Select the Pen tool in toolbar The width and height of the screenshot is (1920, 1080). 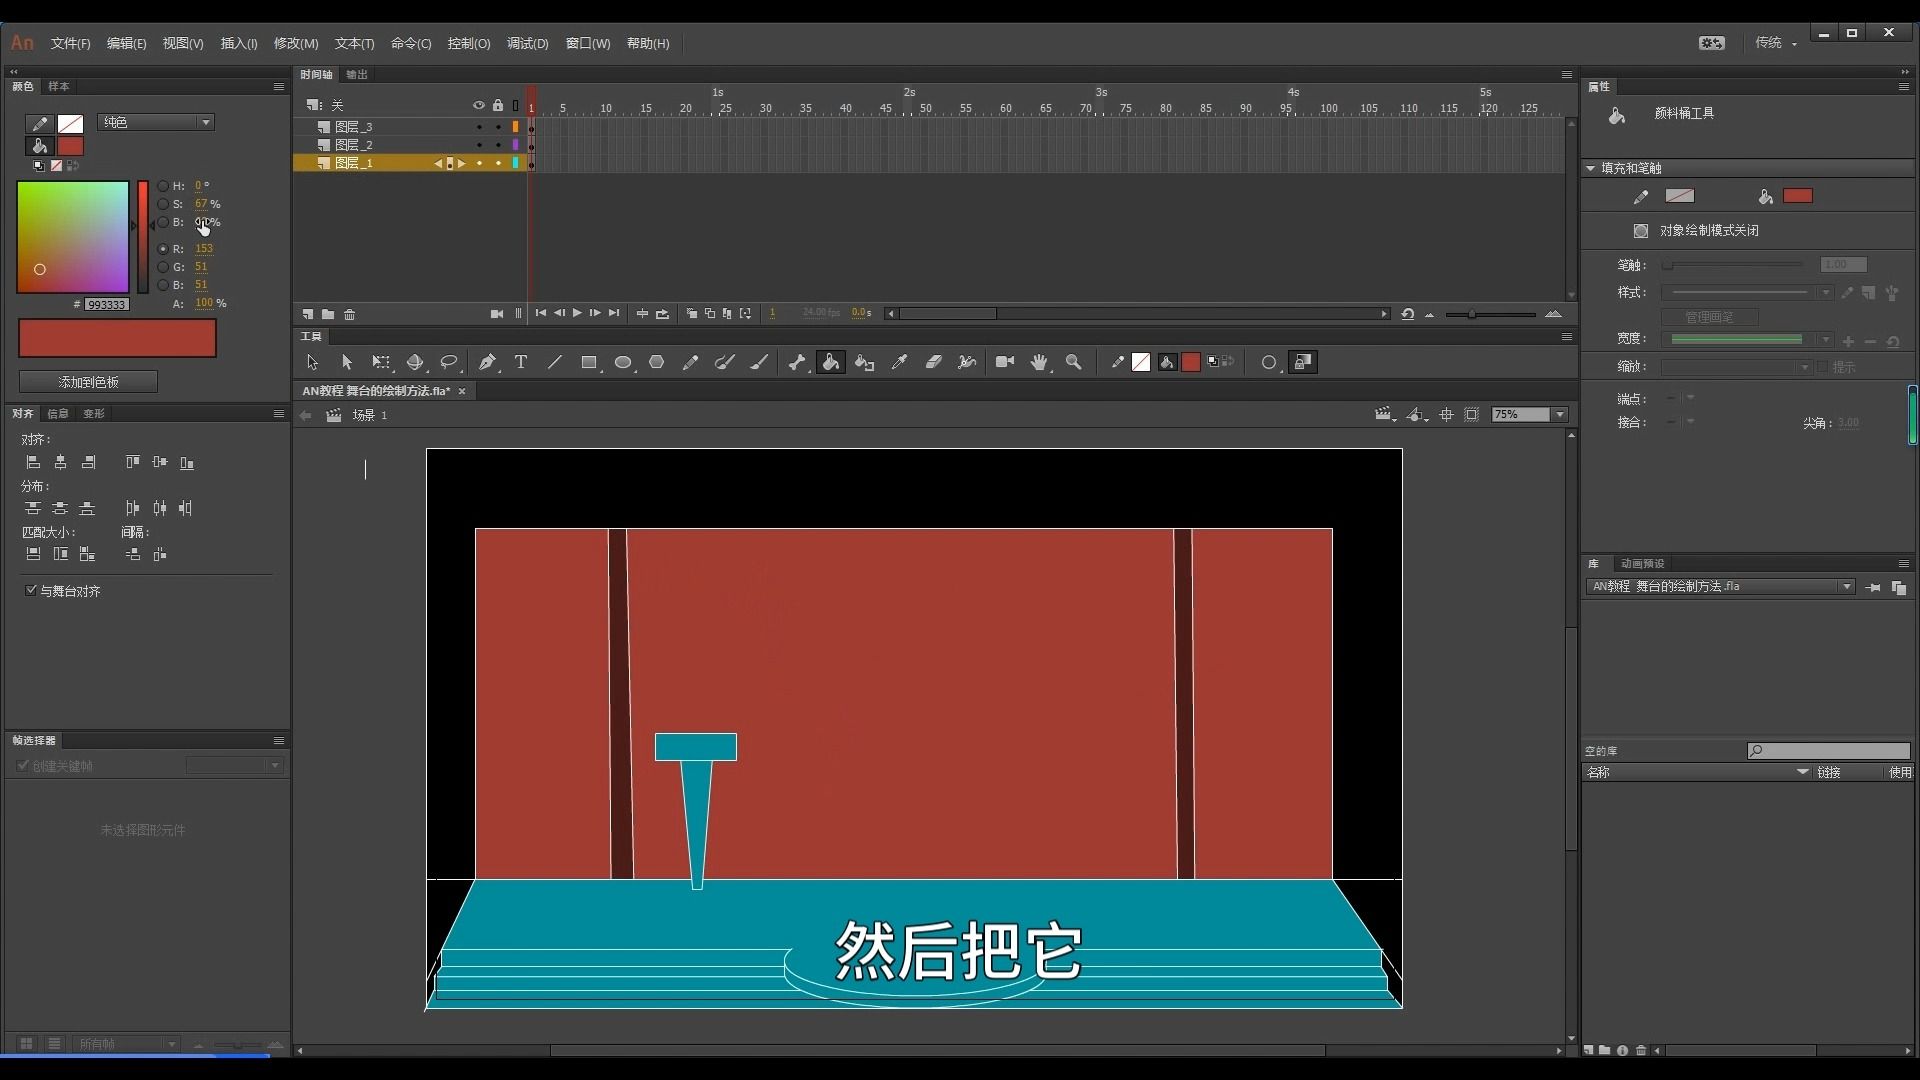click(x=487, y=361)
